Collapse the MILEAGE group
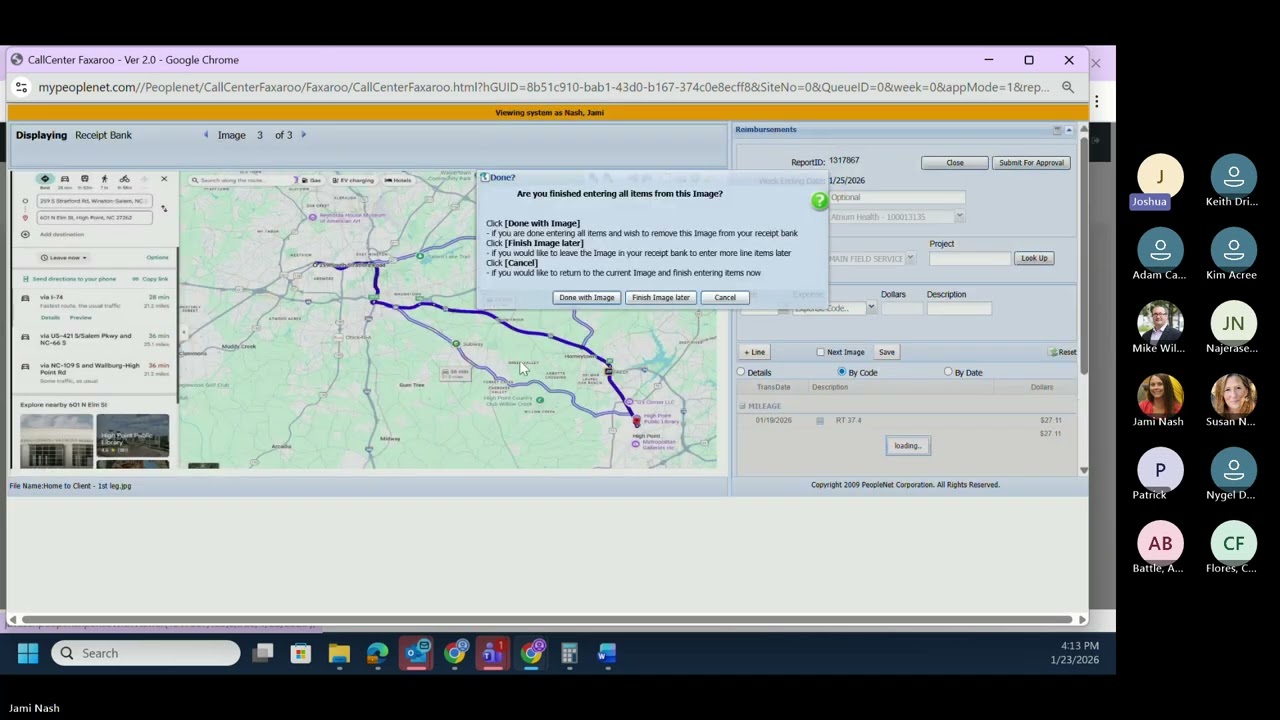 coord(742,406)
